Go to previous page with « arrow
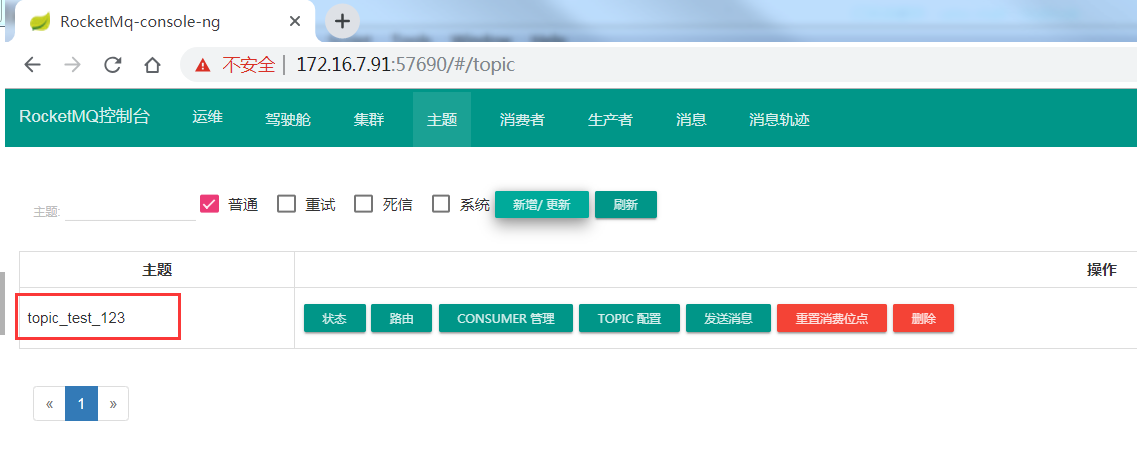Viewport: 1137px width, 452px height. coord(49,403)
